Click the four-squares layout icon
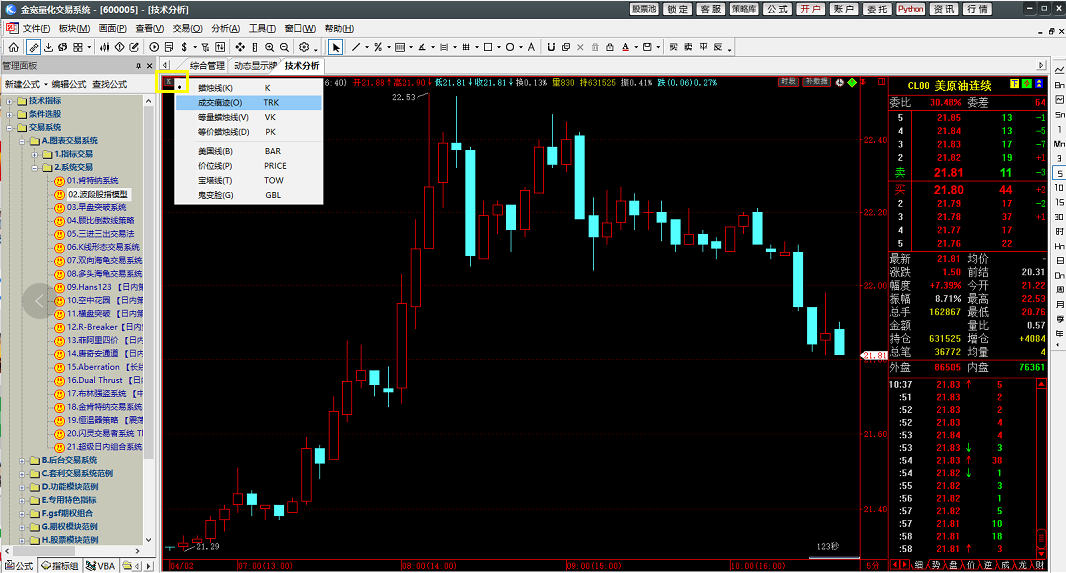1066x573 pixels. click(x=78, y=48)
